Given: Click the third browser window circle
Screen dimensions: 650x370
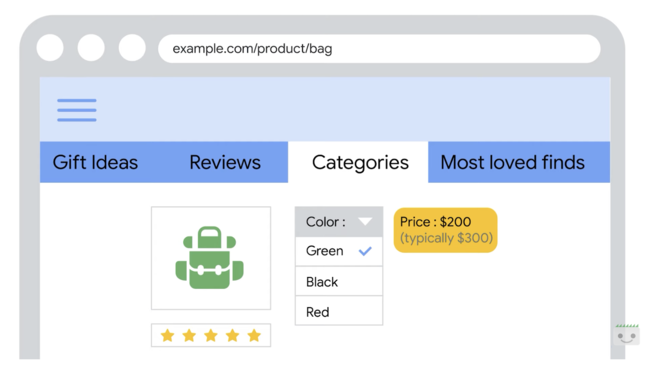Looking at the screenshot, I should click(132, 48).
